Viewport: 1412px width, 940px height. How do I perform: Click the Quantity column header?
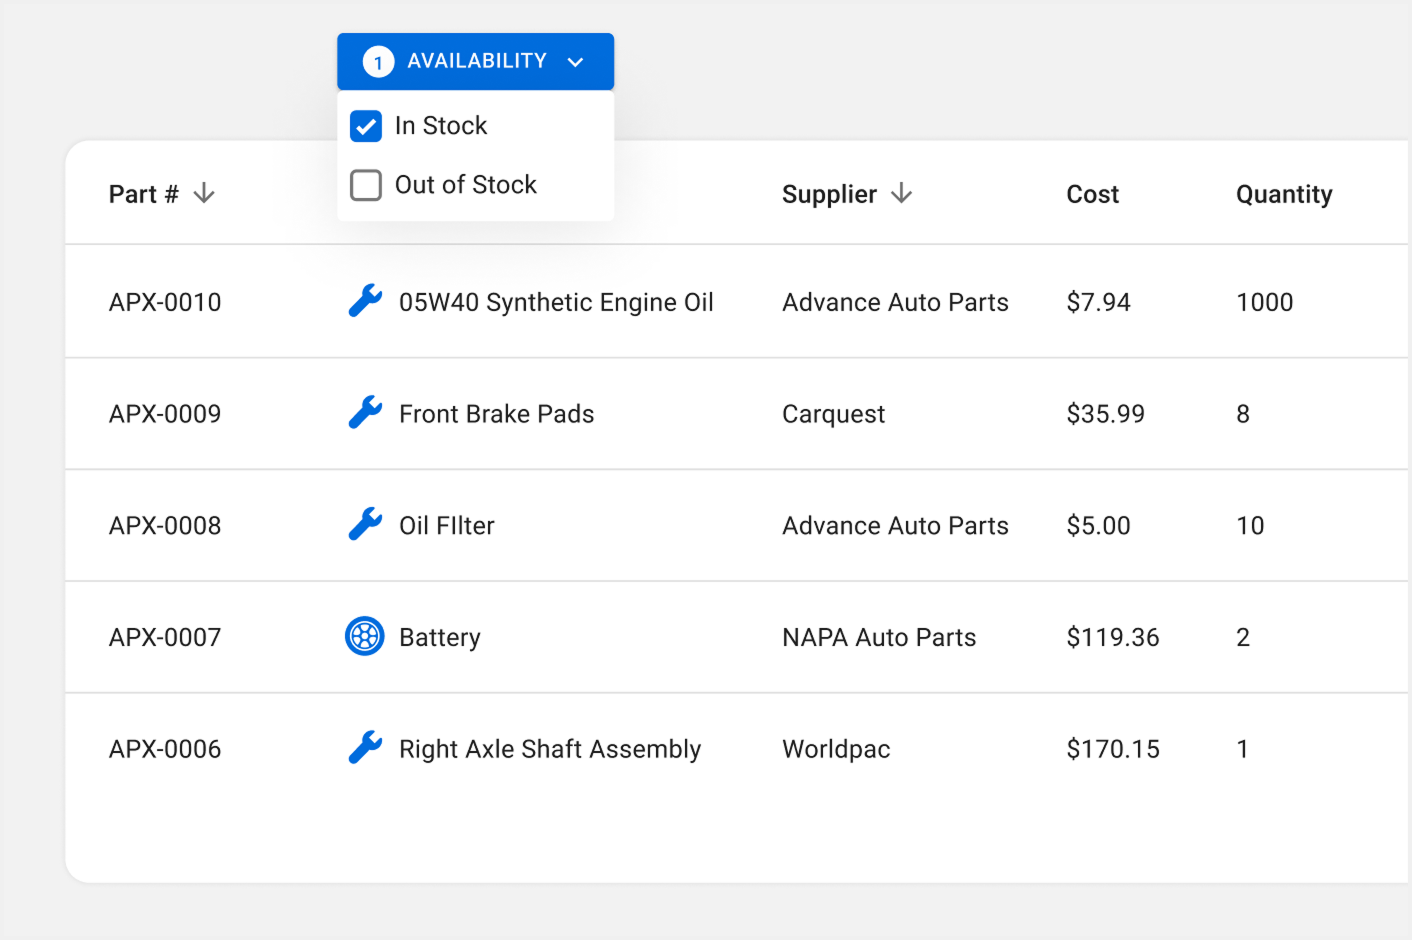tap(1284, 194)
